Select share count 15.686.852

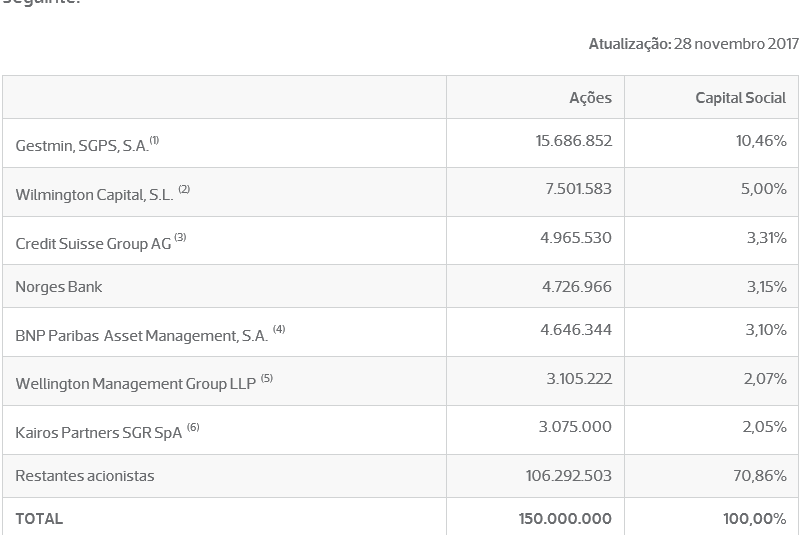574,141
